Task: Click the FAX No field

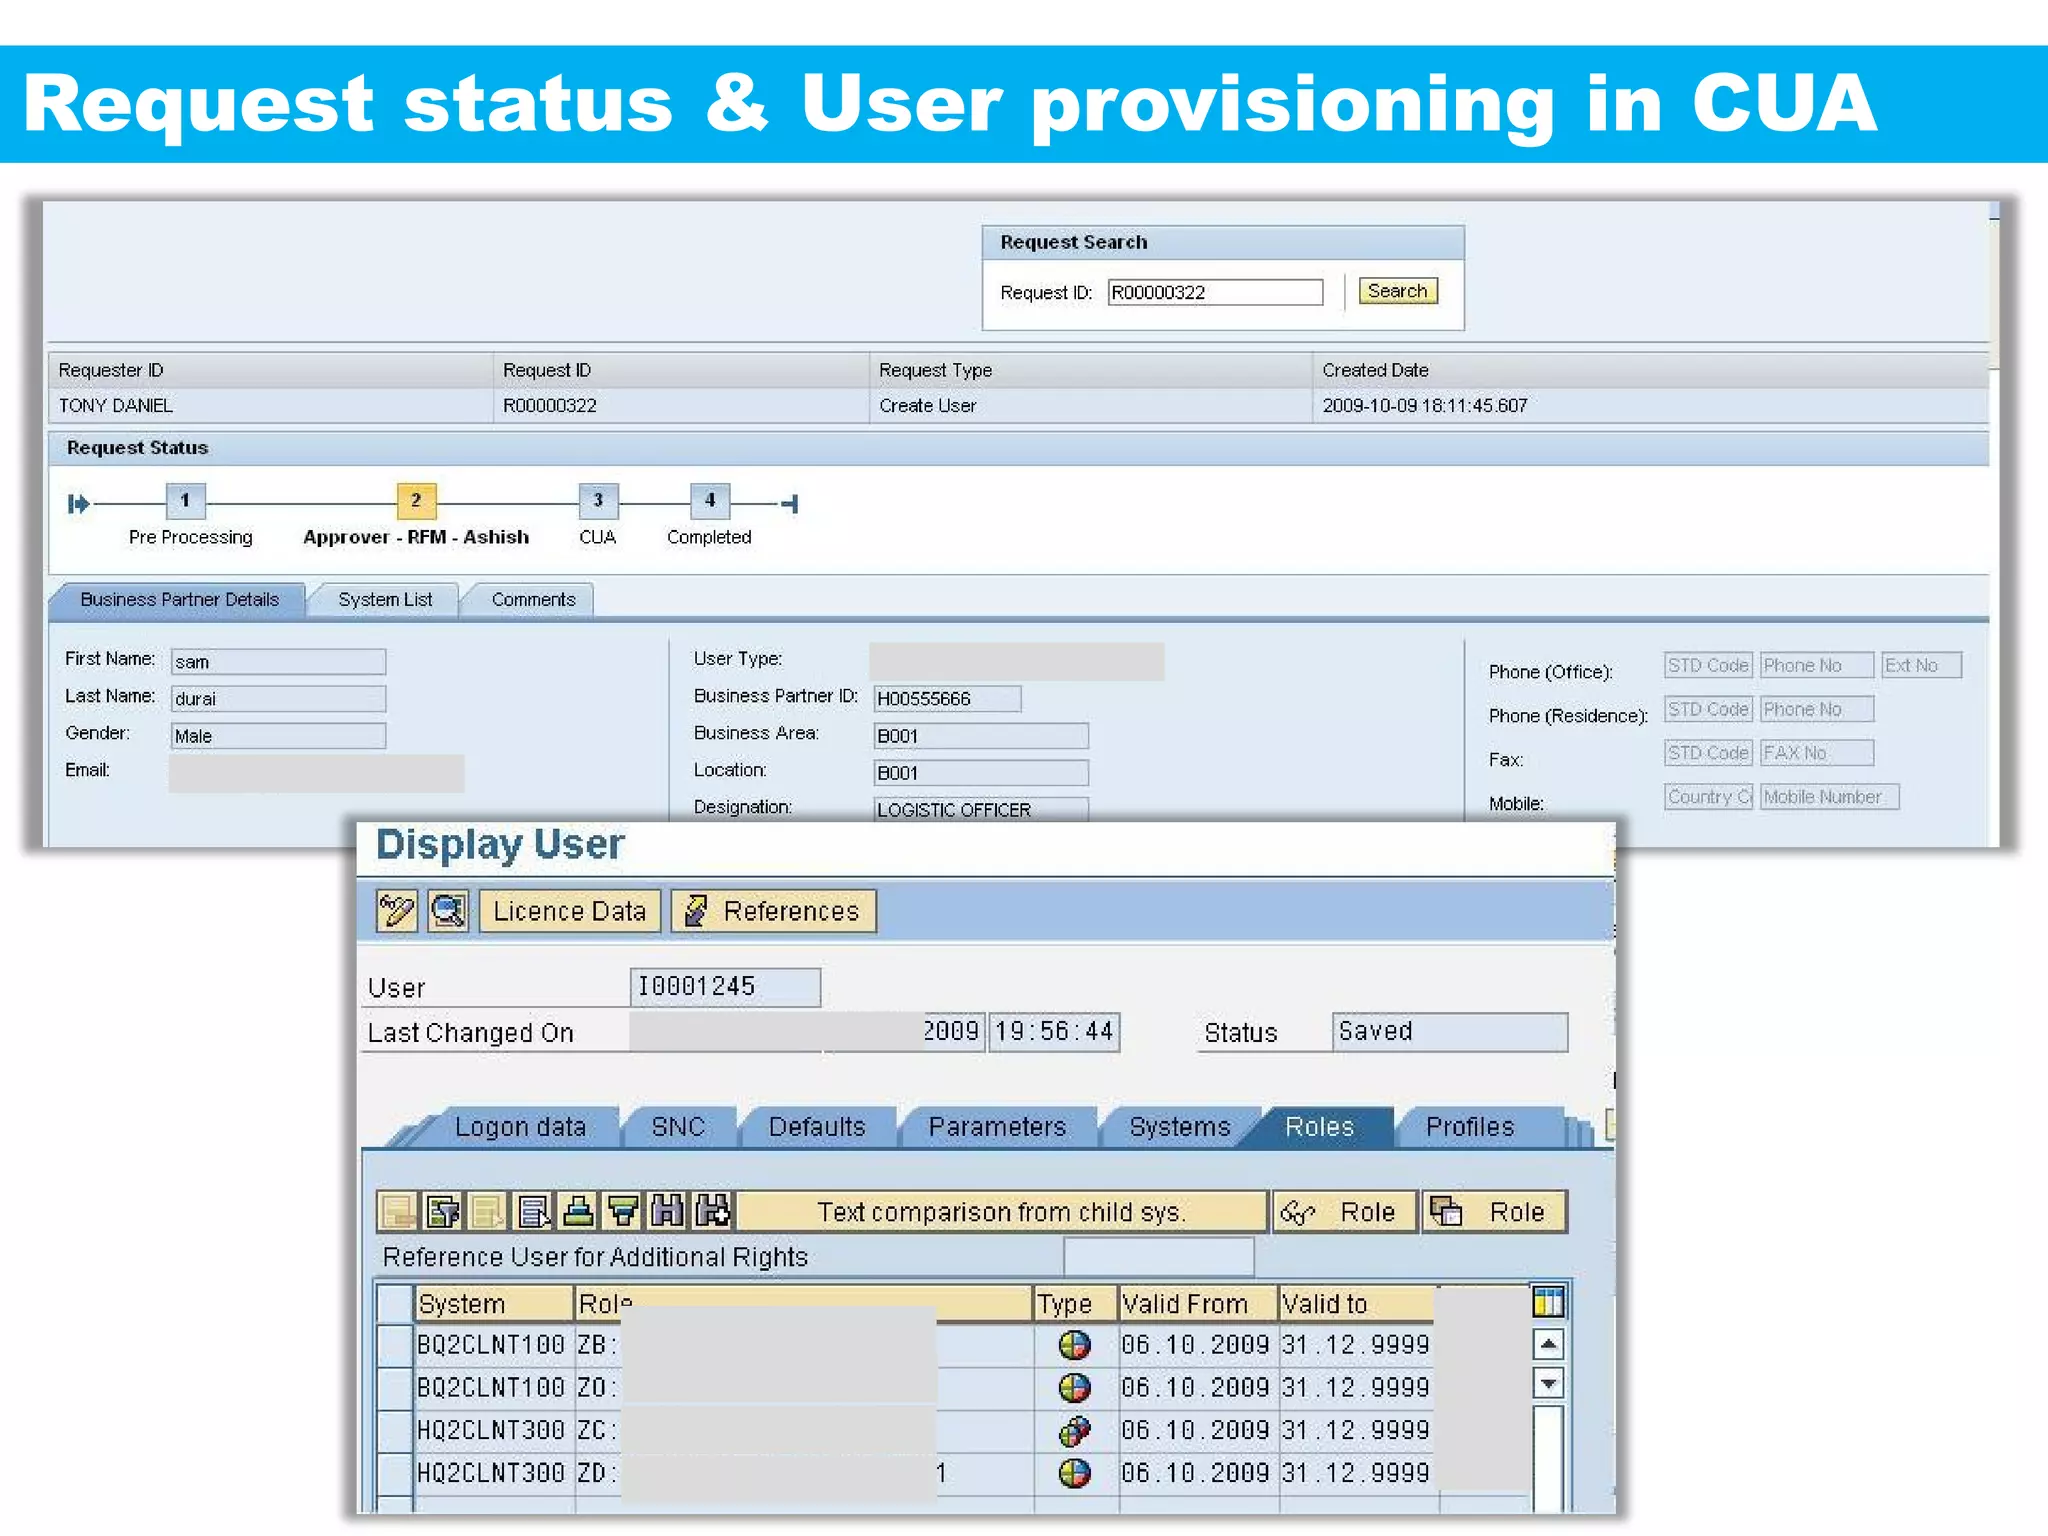Action: [x=1817, y=753]
